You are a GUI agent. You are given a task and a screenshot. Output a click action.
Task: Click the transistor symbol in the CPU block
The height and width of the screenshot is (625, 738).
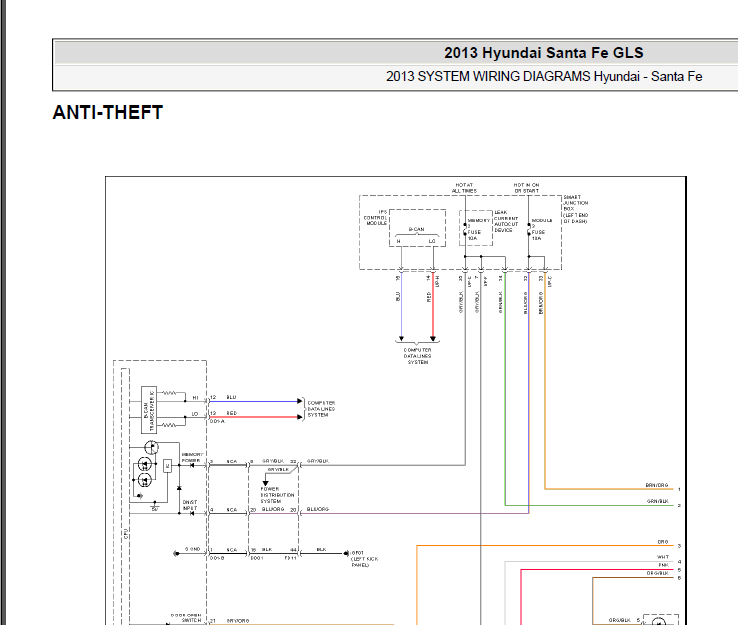(x=151, y=447)
